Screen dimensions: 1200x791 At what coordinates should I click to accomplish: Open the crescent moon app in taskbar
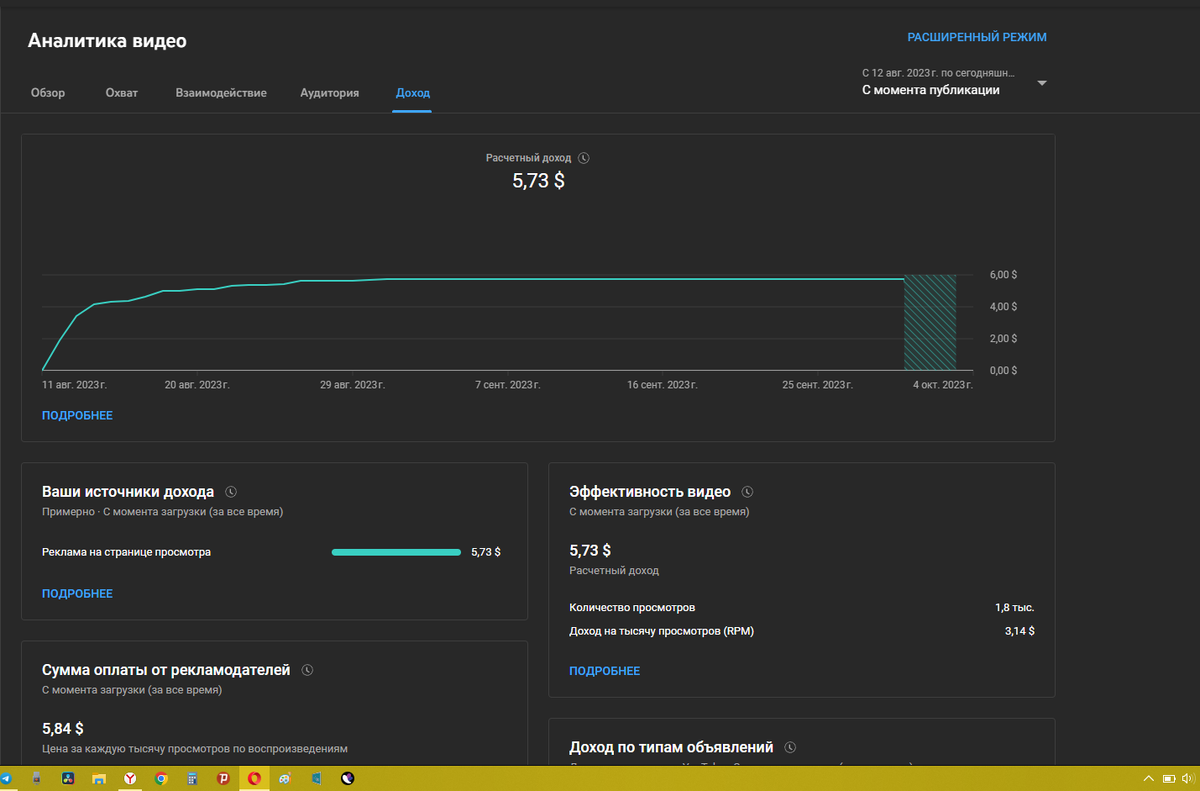[347, 778]
